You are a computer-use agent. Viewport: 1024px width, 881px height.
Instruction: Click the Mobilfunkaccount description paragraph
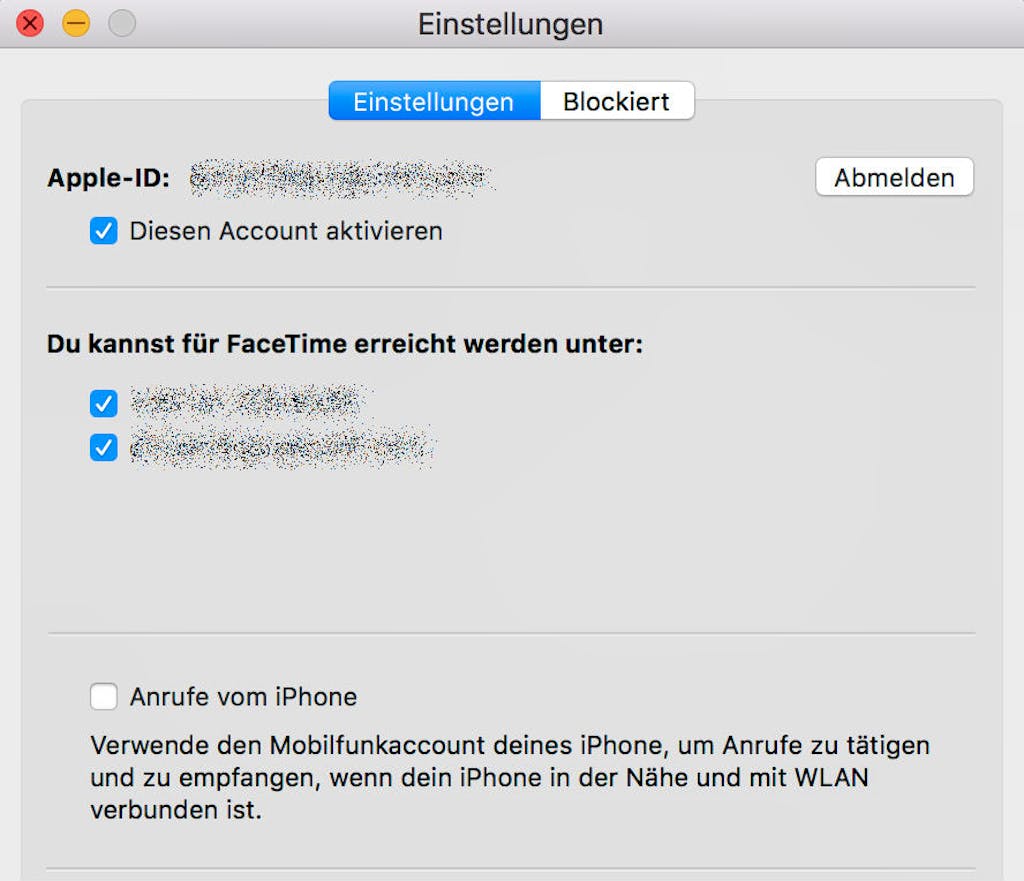pos(510,777)
